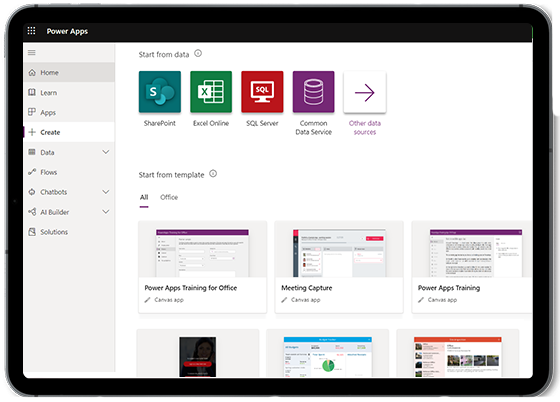Click the Create plus icon

pos(32,132)
